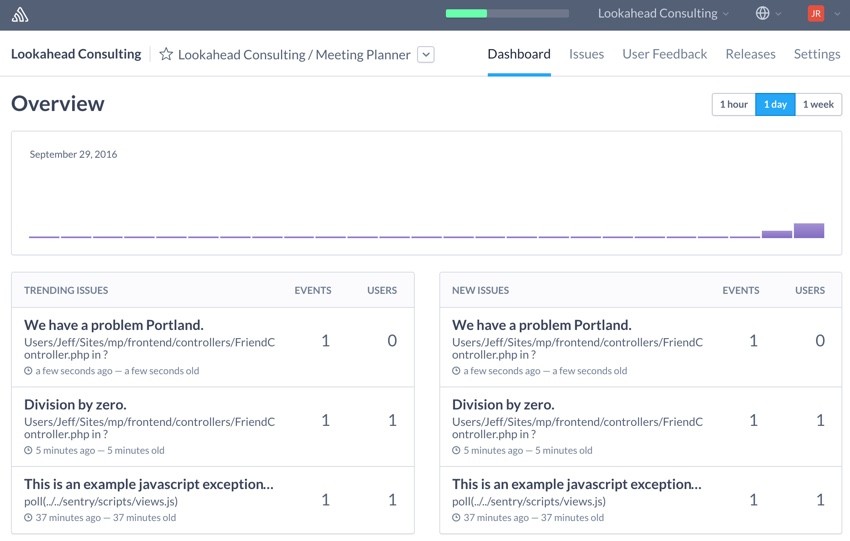This screenshot has height=541, width=850.
Task: Click the Lookahead Consulting organization title link
Action: pyautogui.click(x=76, y=54)
